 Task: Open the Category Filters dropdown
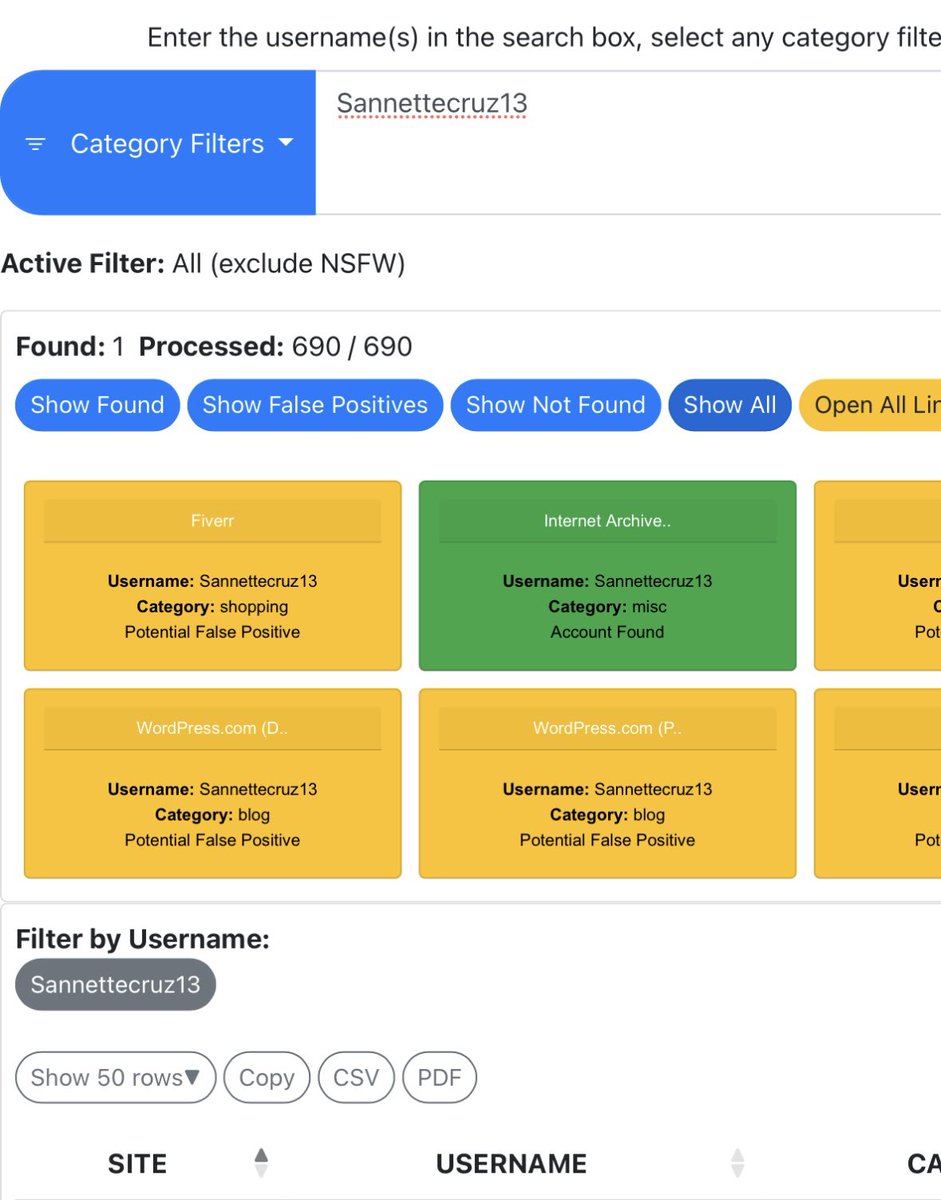click(158, 143)
